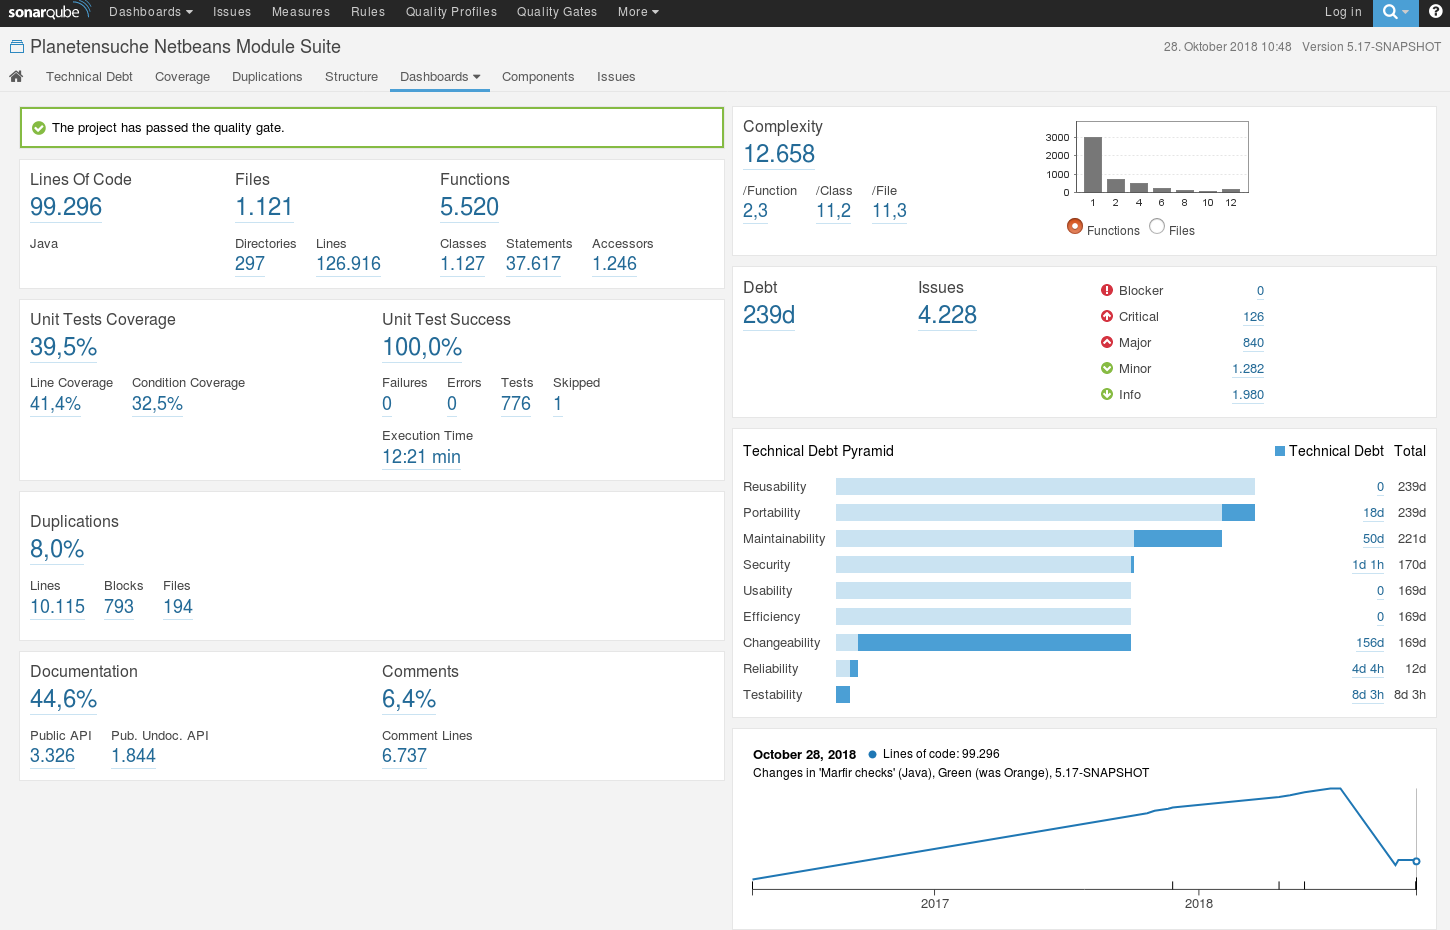This screenshot has width=1450, height=930.
Task: Open Statements value 37.617
Action: [533, 264]
